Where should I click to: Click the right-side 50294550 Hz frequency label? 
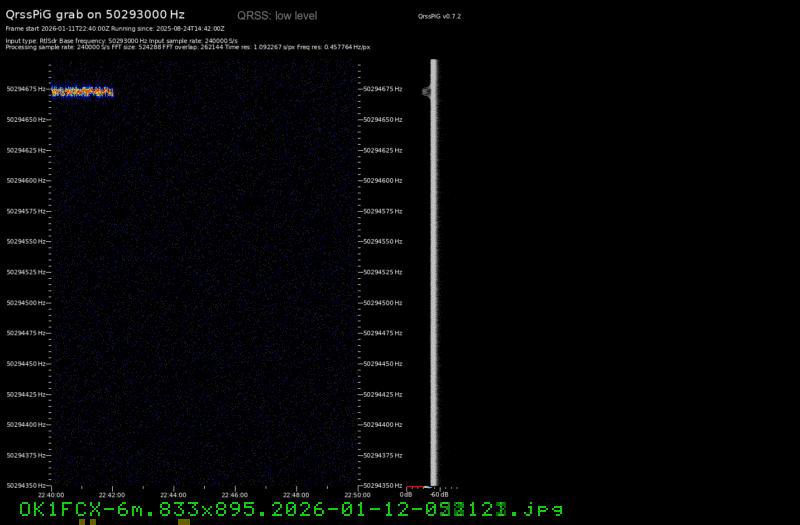point(384,242)
